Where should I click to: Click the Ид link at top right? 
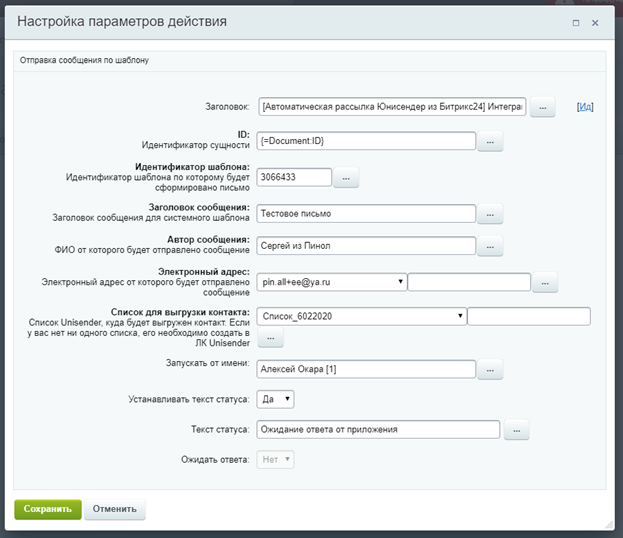click(585, 107)
